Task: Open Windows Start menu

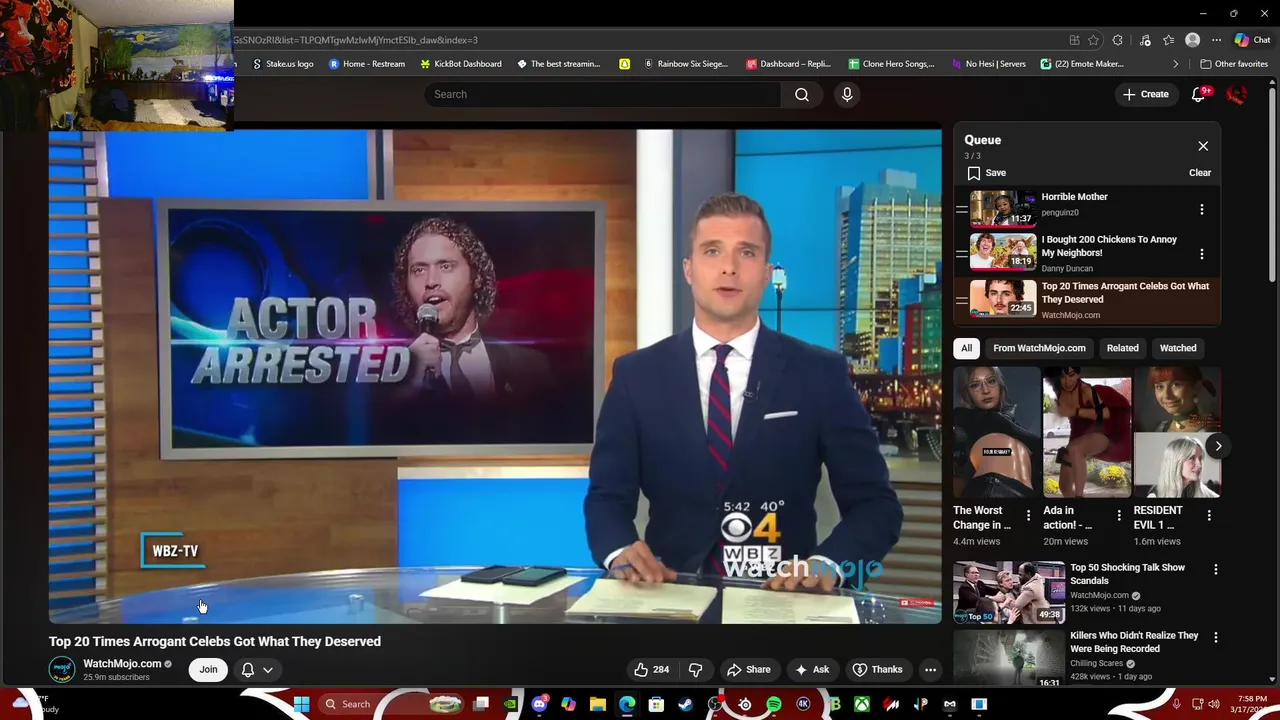Action: (x=301, y=704)
